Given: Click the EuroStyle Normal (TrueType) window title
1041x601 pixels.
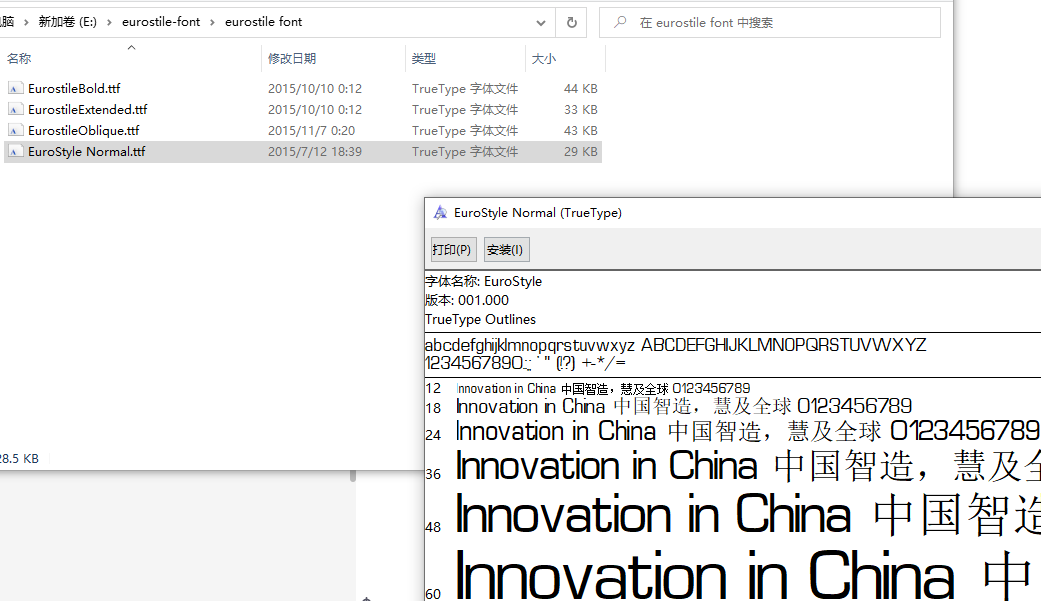Looking at the screenshot, I should tap(538, 213).
